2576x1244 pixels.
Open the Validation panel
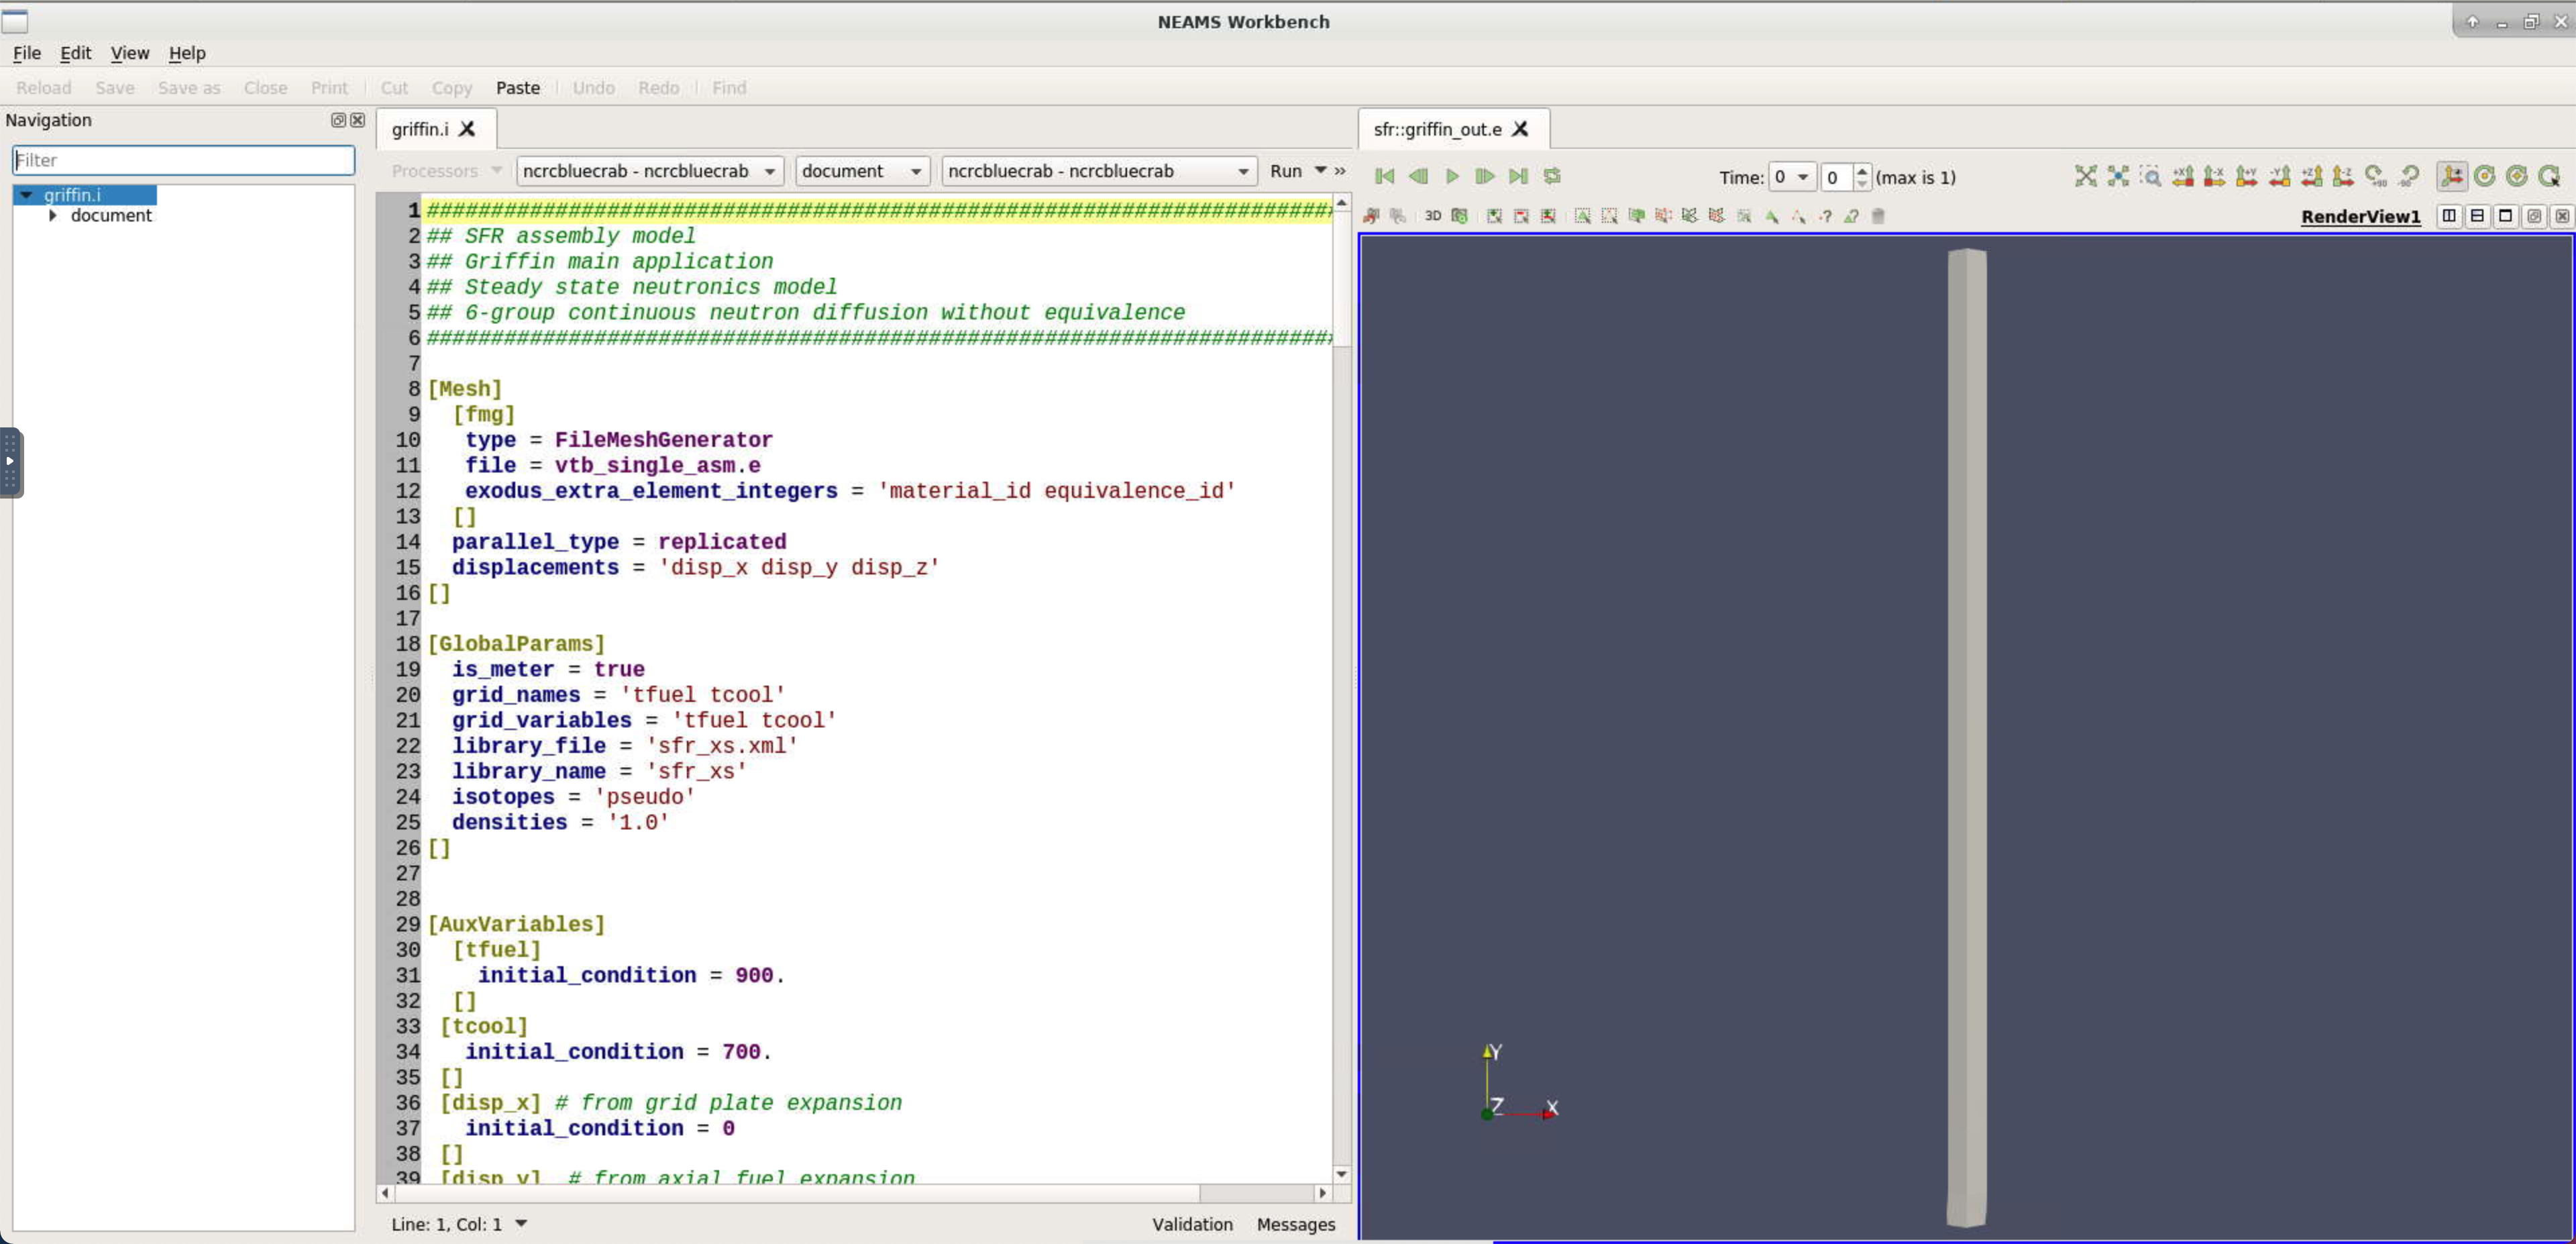[1192, 1224]
